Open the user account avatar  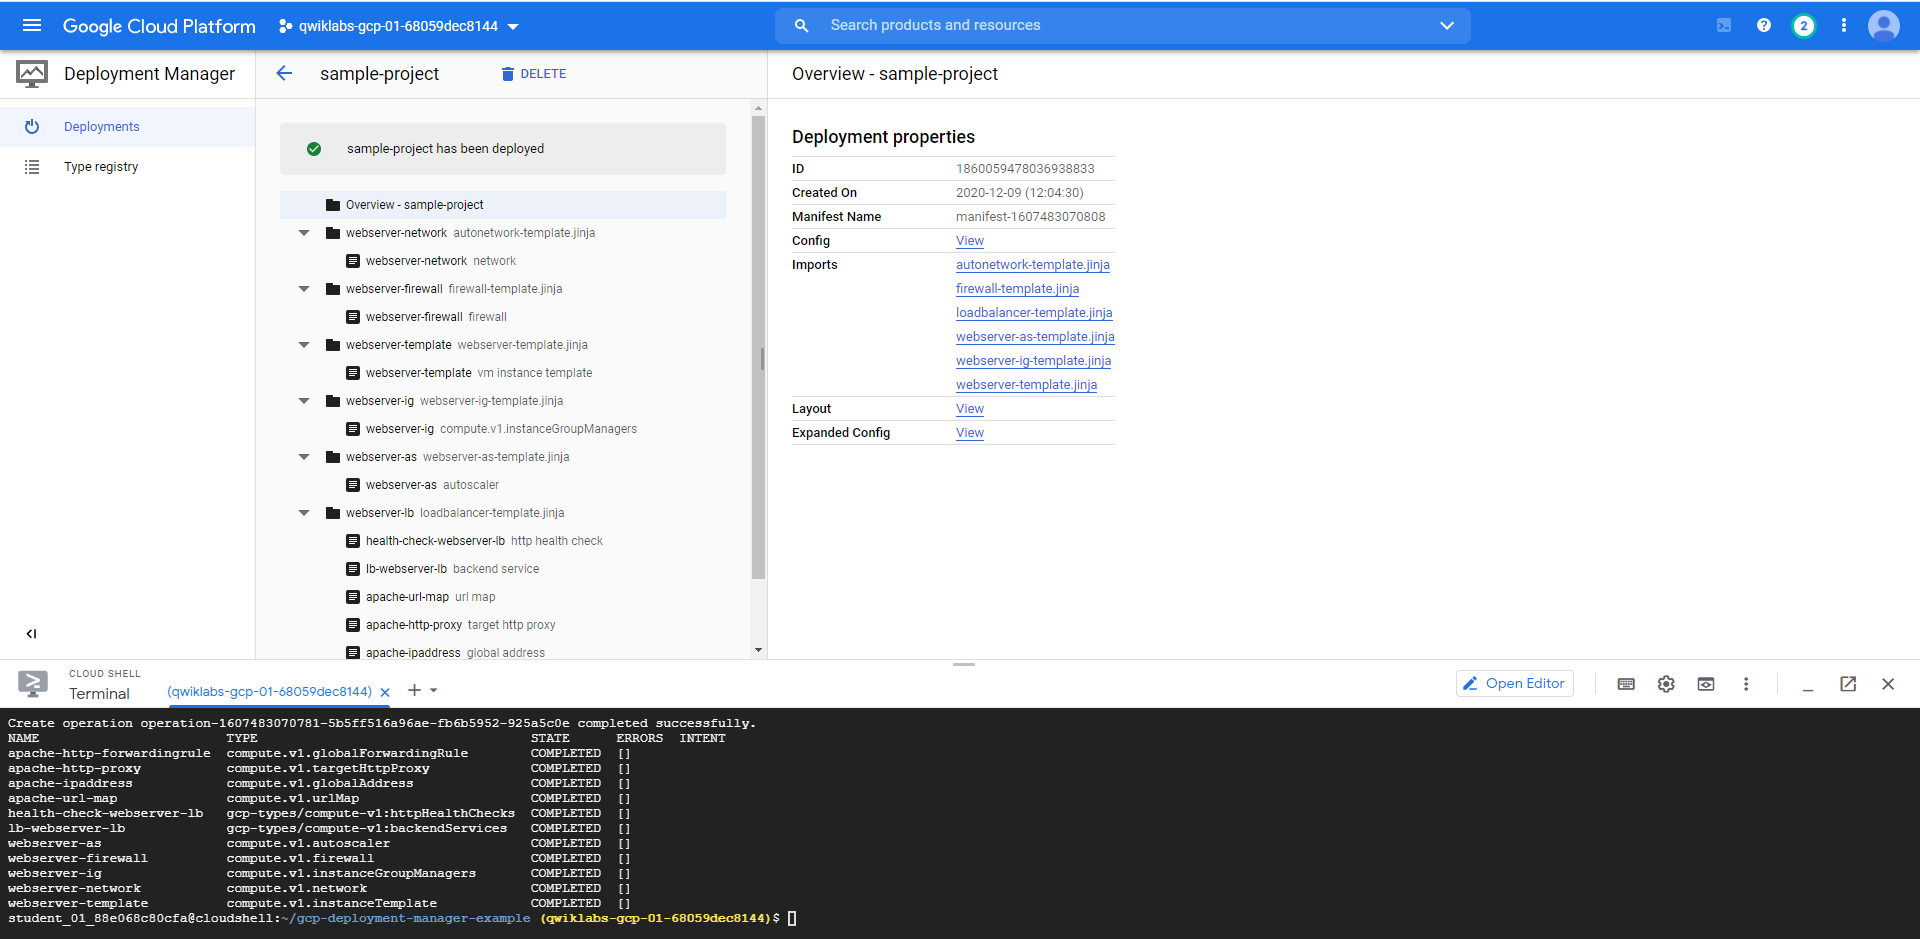click(x=1884, y=26)
